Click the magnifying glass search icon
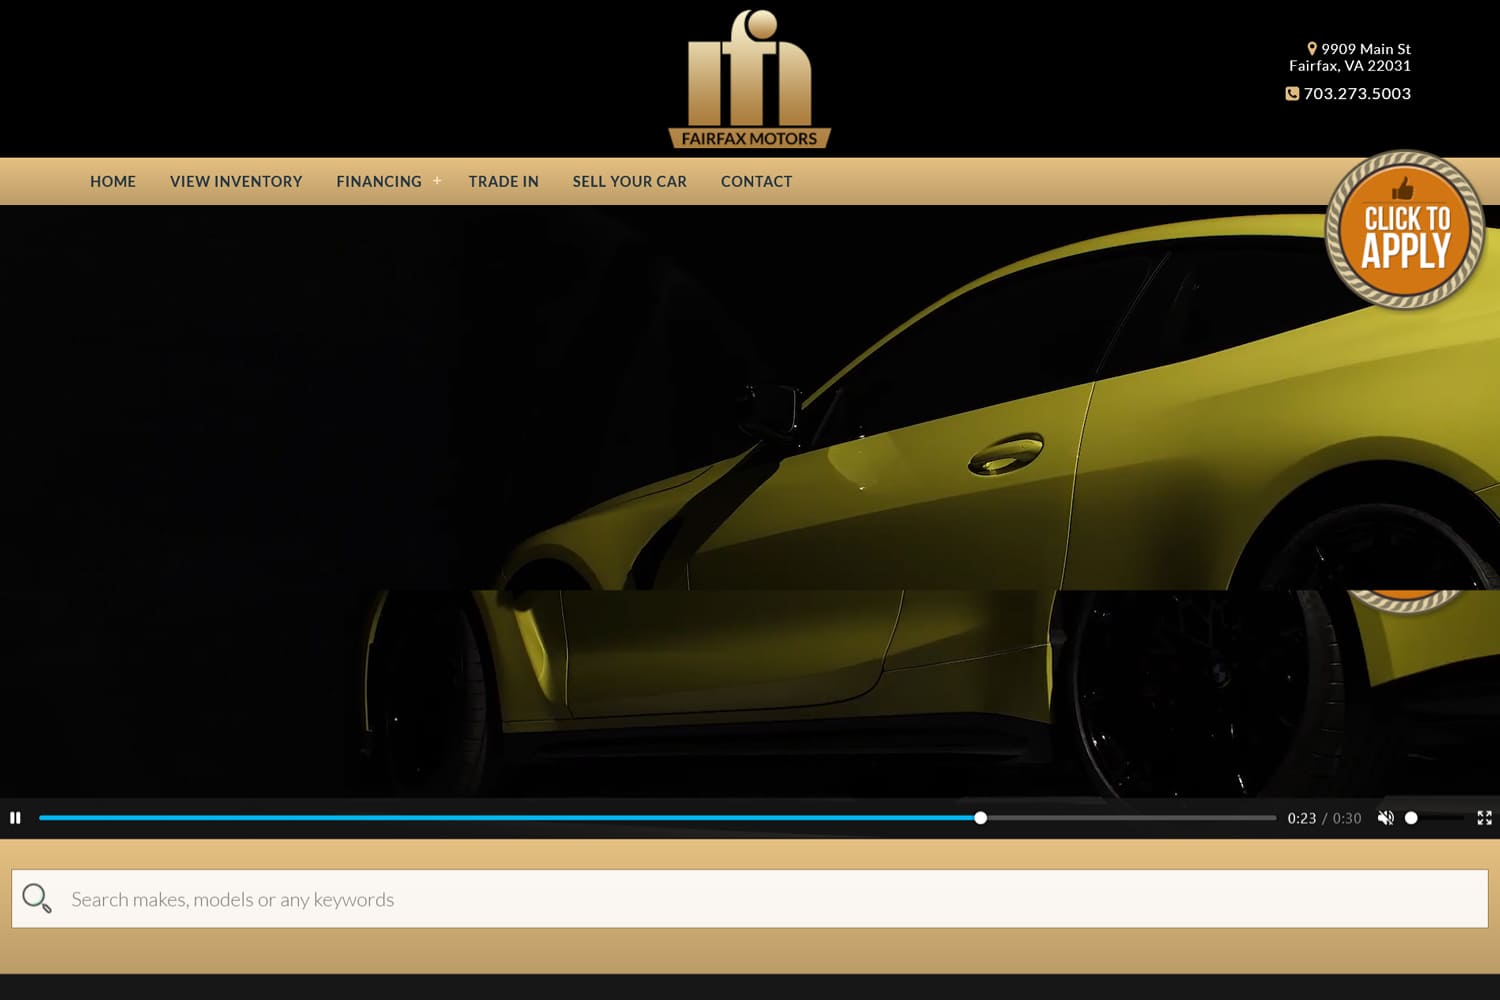The height and width of the screenshot is (1000, 1500). click(x=37, y=898)
